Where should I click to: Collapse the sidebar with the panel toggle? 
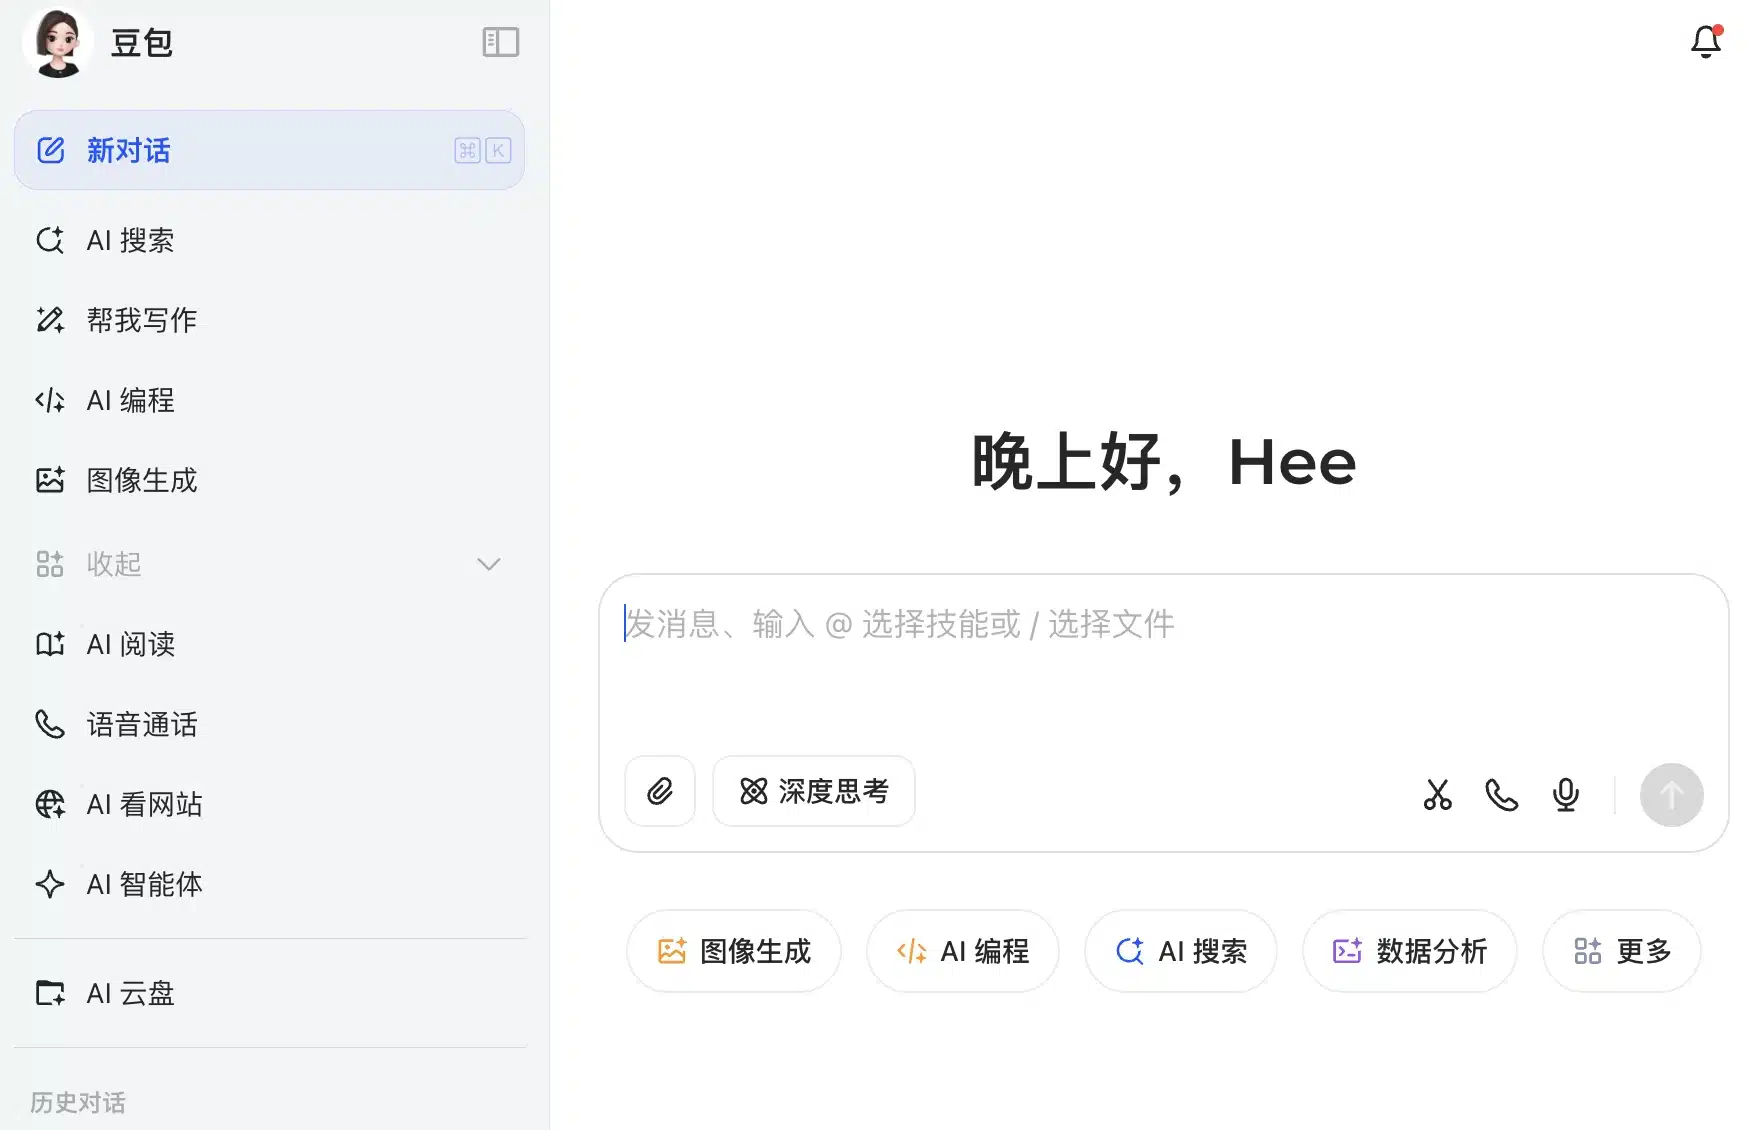click(x=500, y=42)
